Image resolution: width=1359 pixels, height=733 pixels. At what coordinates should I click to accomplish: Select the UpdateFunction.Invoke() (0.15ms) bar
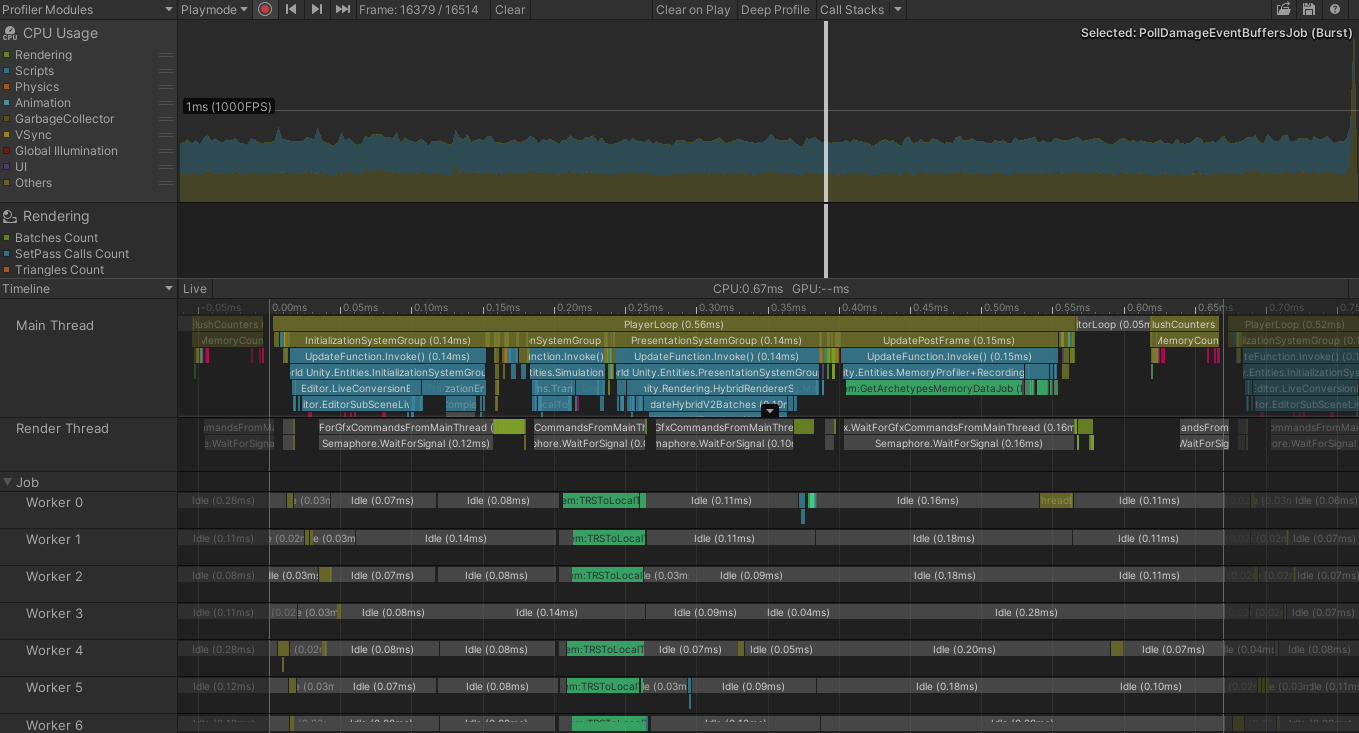pos(949,357)
